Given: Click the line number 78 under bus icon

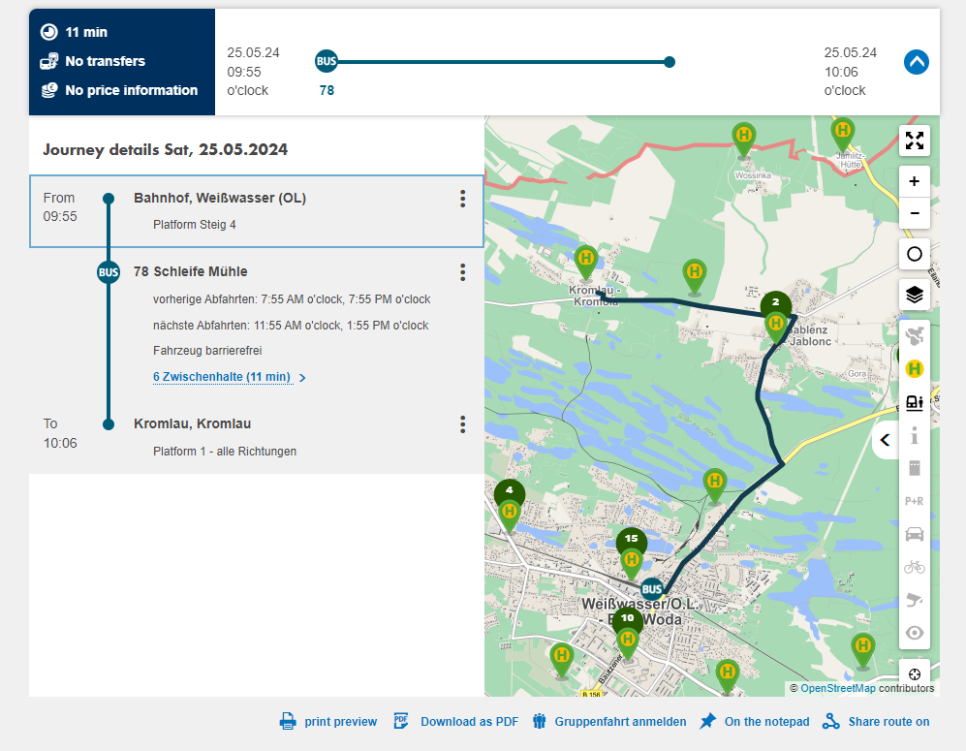Looking at the screenshot, I should point(327,91).
